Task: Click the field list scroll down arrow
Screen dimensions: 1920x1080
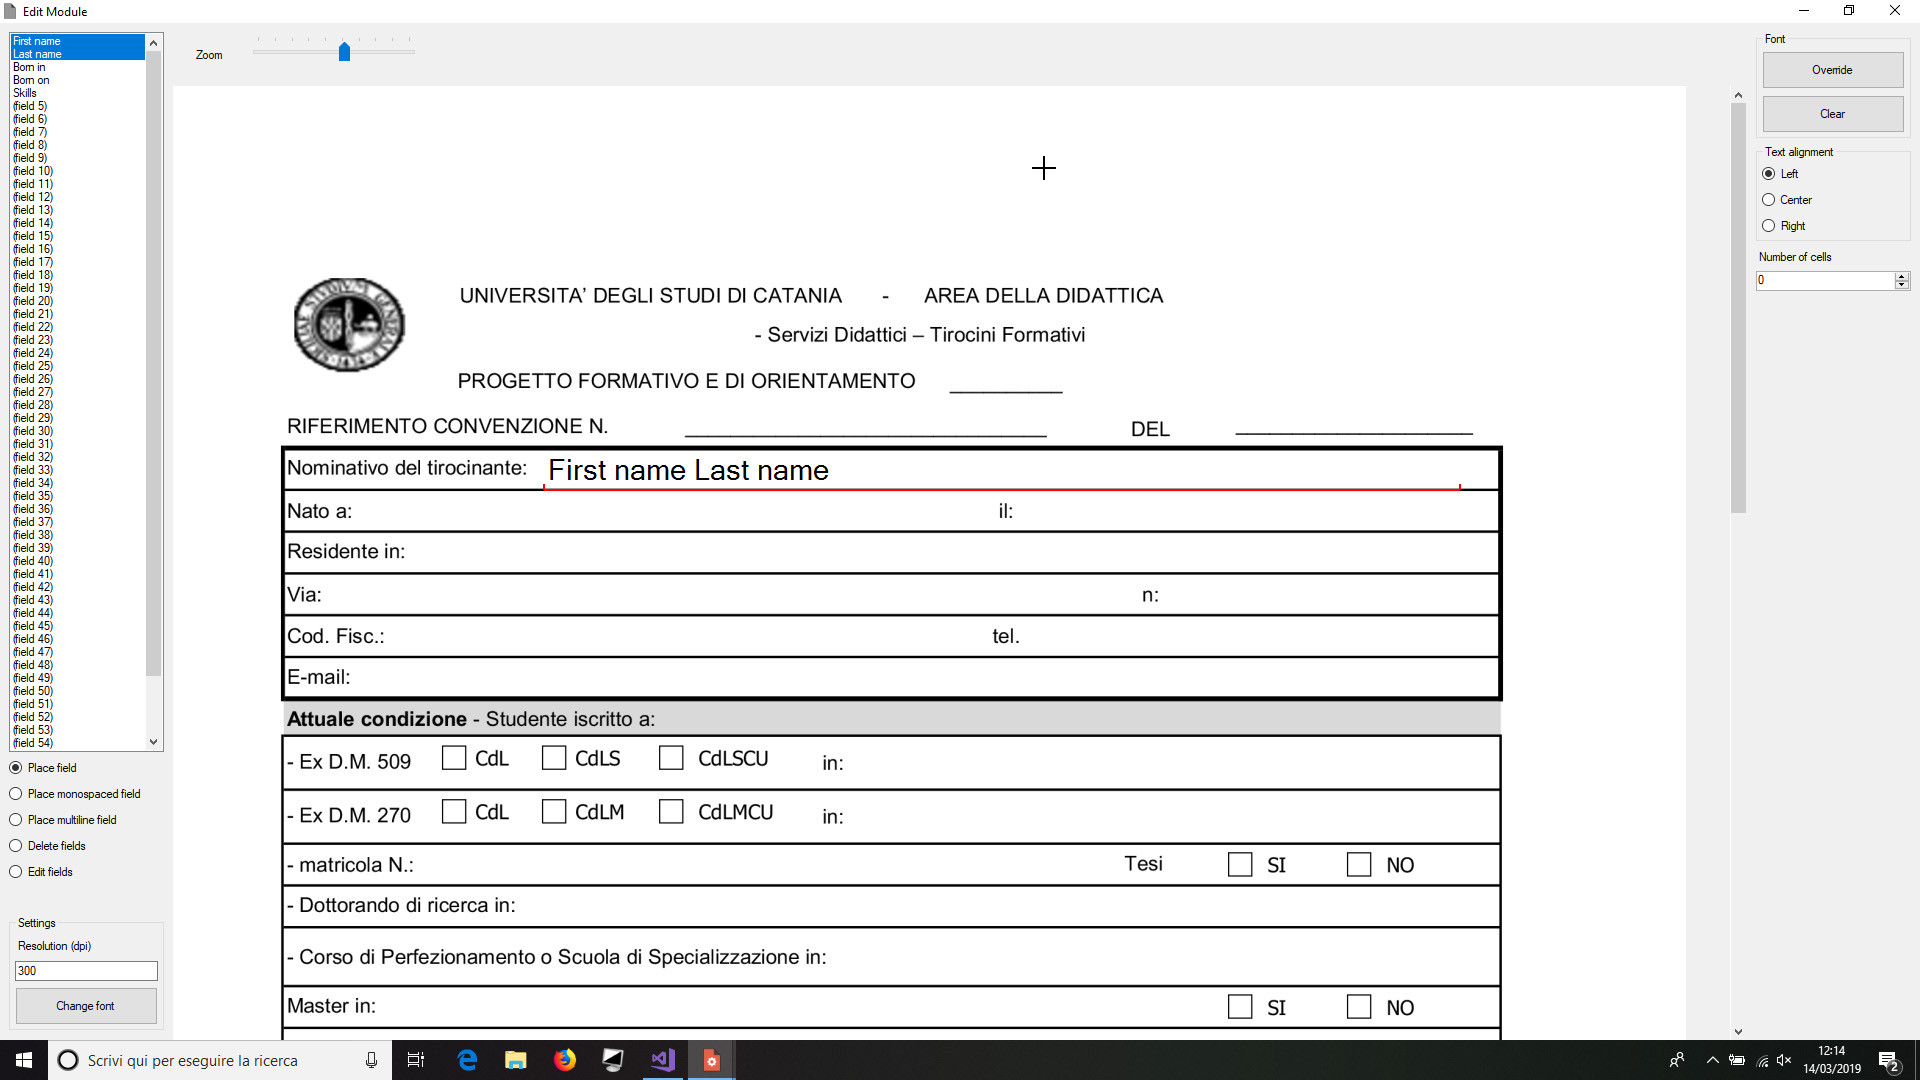Action: (153, 742)
